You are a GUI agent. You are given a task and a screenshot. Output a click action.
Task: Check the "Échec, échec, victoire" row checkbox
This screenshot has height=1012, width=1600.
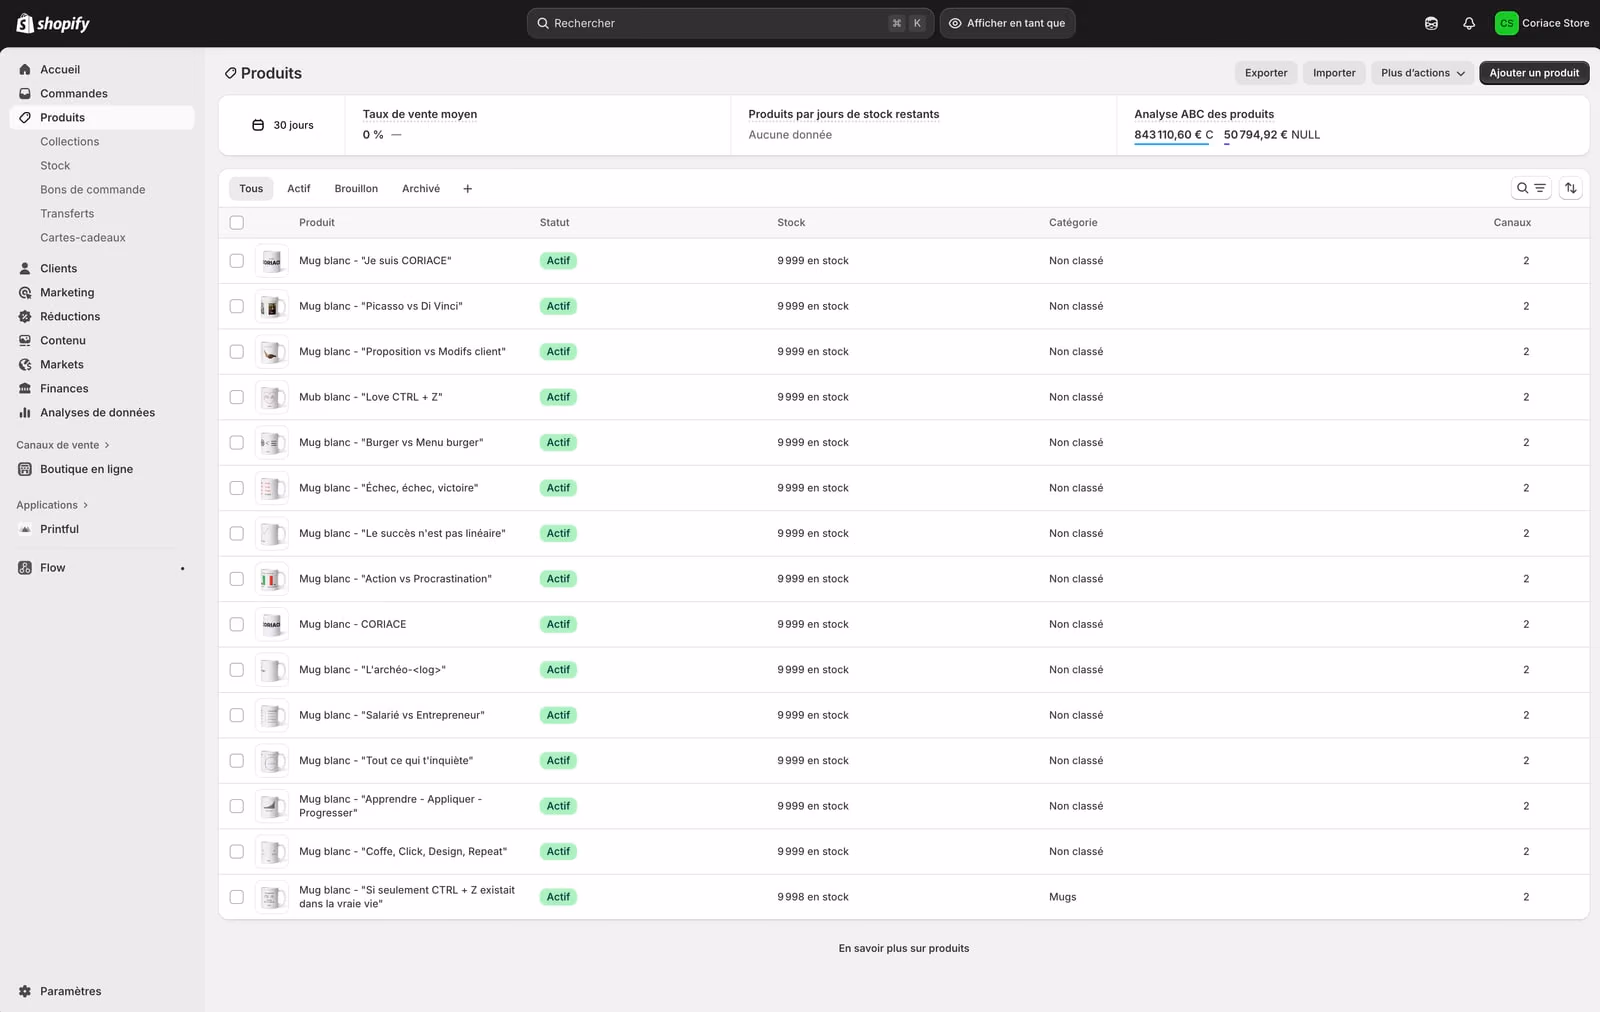tap(237, 488)
